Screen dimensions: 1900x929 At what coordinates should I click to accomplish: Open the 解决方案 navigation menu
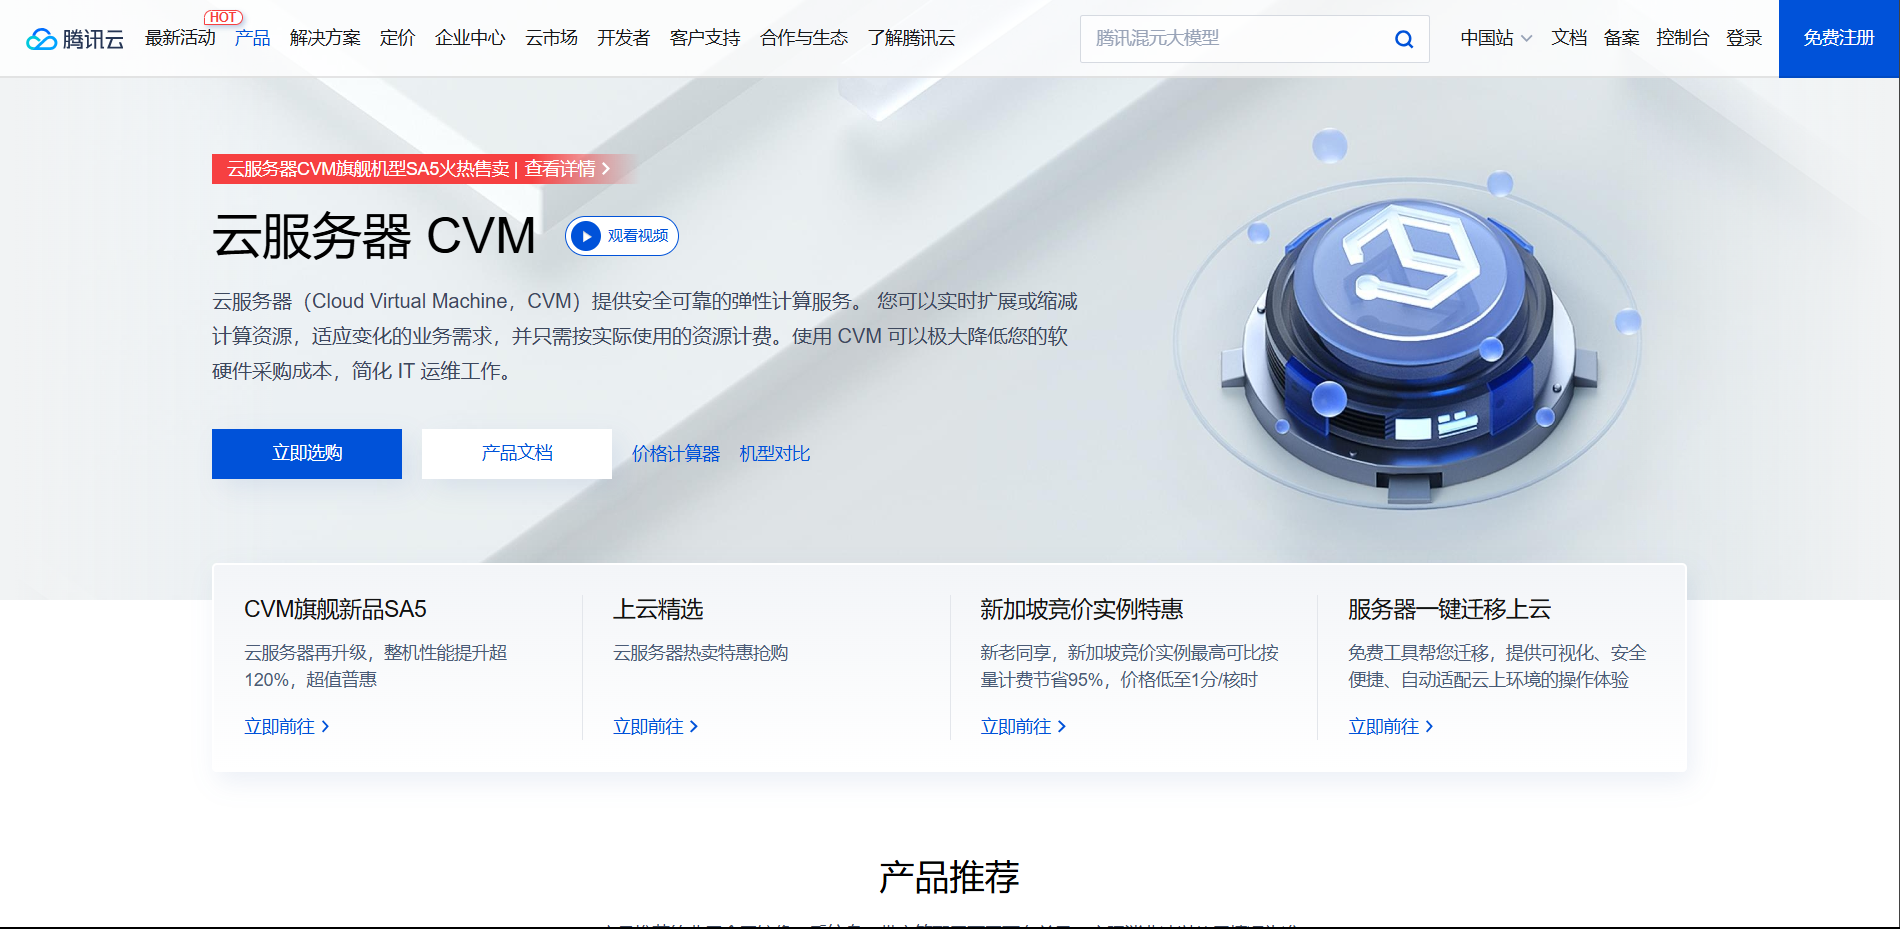(325, 39)
